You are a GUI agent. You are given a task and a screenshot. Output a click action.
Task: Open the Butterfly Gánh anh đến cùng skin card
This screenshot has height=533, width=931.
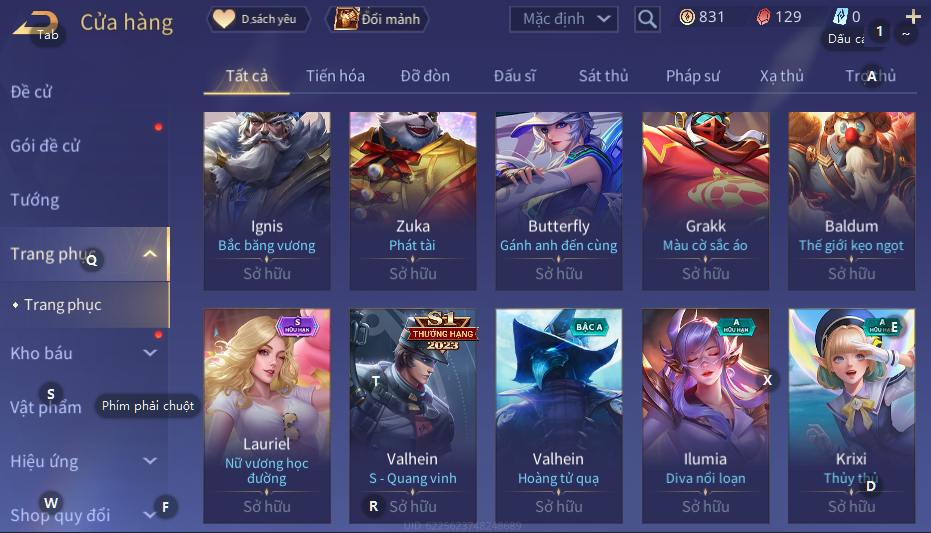pos(559,201)
